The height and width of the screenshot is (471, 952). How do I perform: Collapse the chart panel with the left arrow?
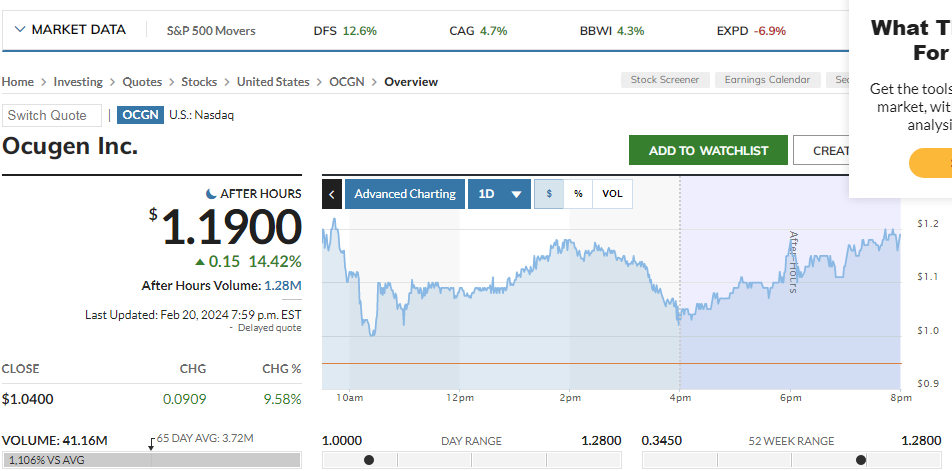pyautogui.click(x=332, y=194)
